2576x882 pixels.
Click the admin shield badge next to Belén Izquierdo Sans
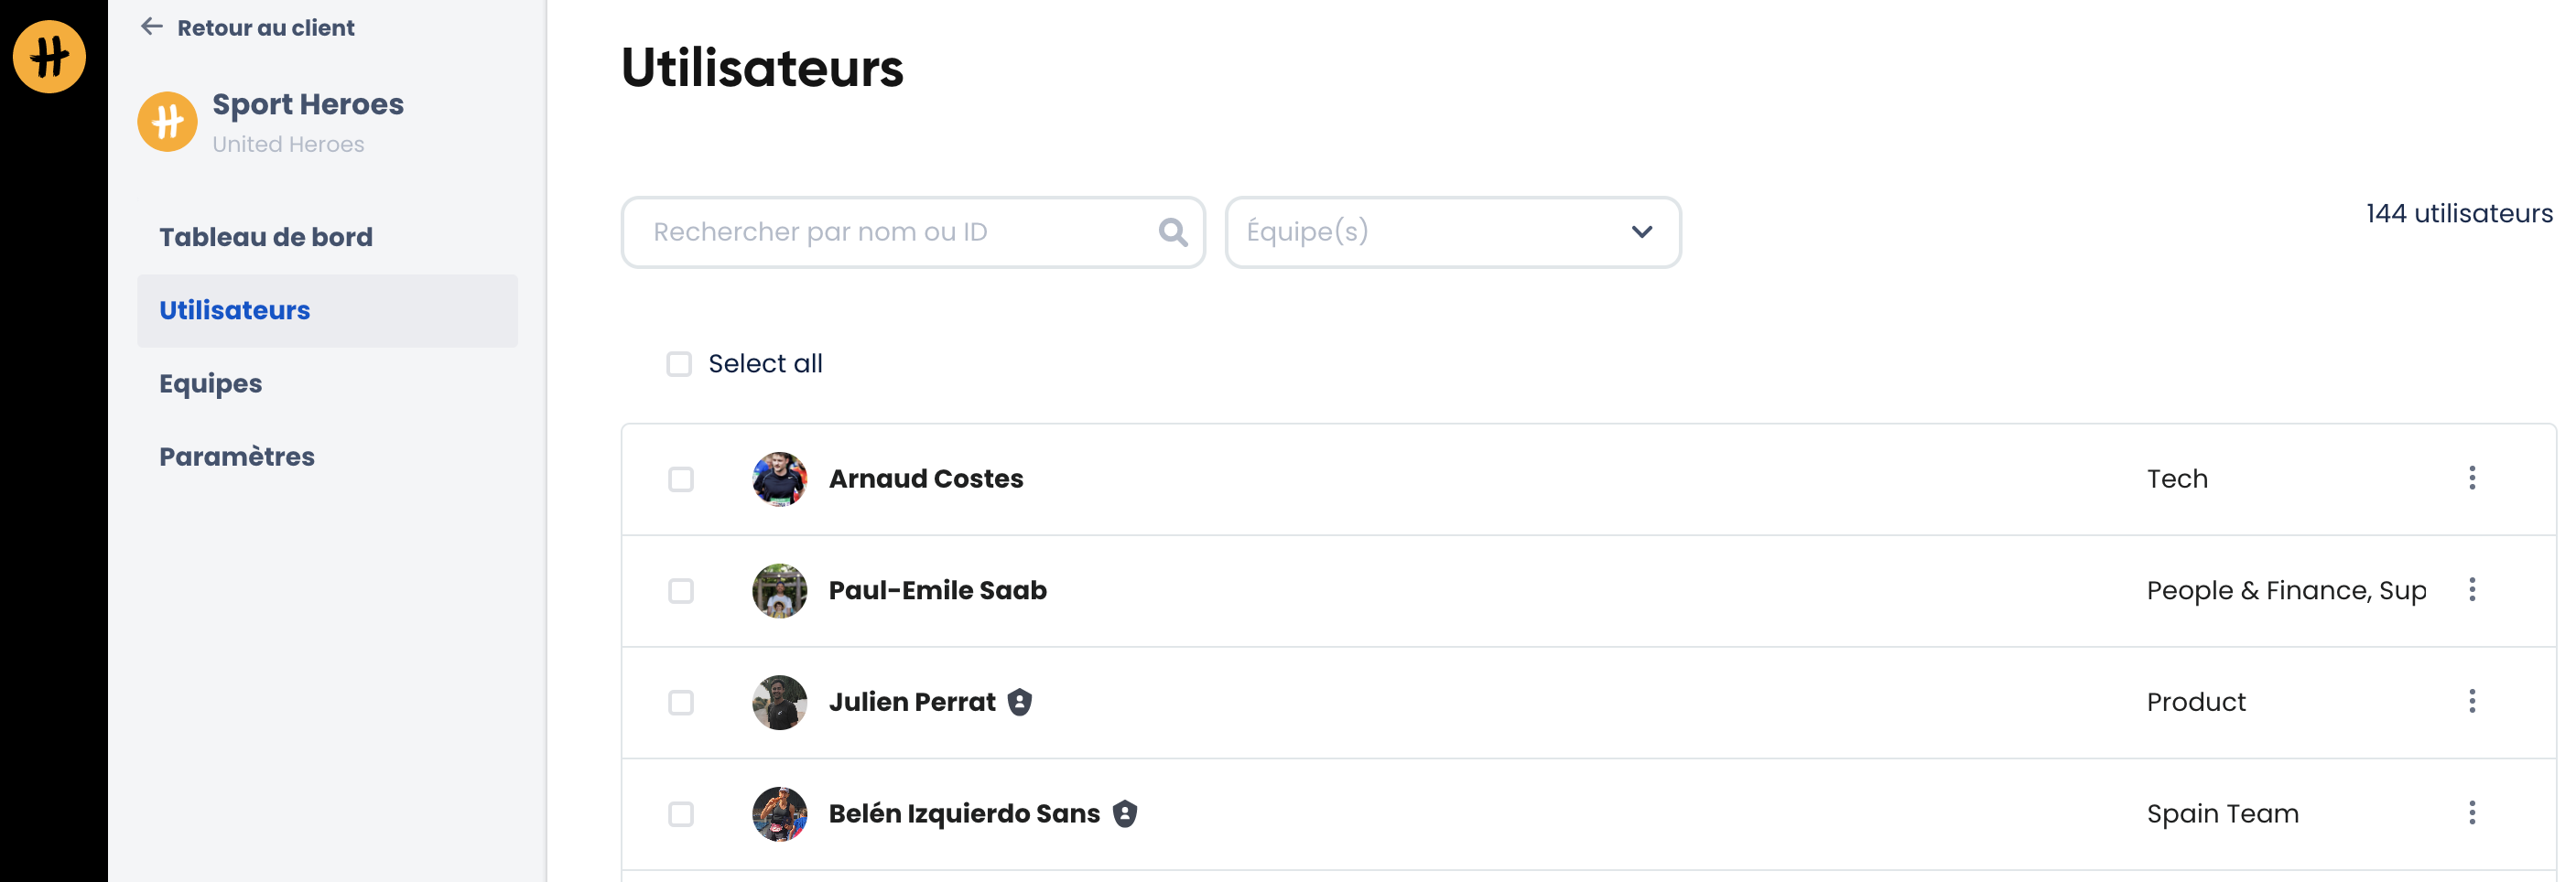1125,813
